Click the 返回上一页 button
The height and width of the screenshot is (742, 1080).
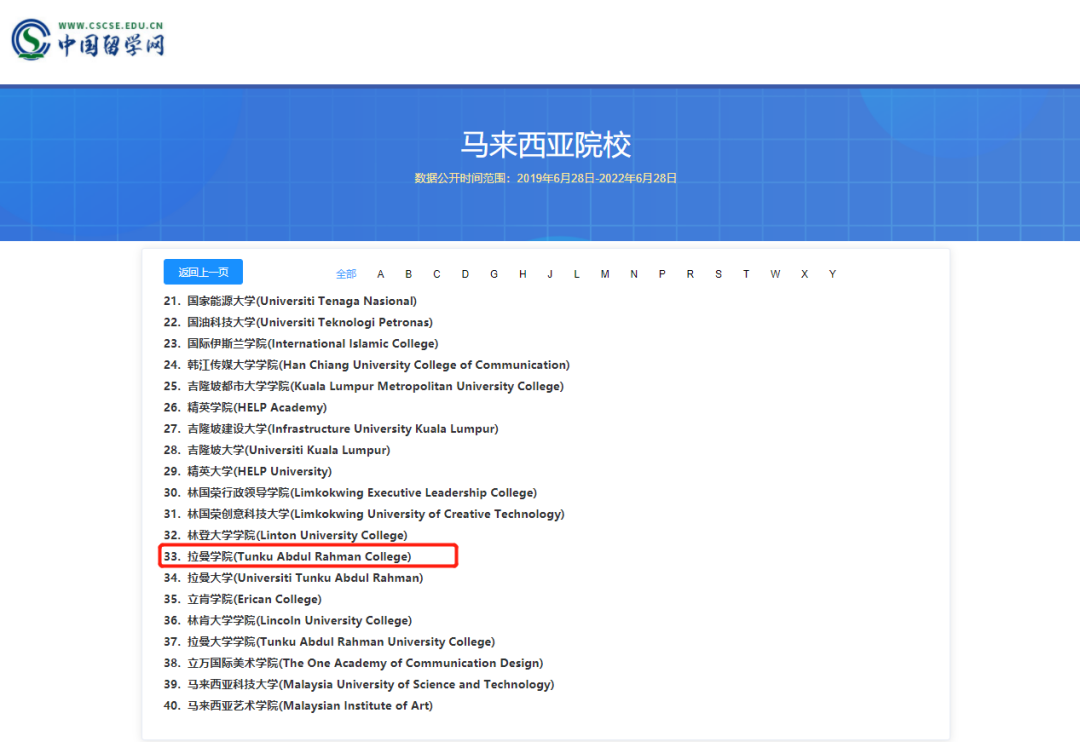click(203, 272)
